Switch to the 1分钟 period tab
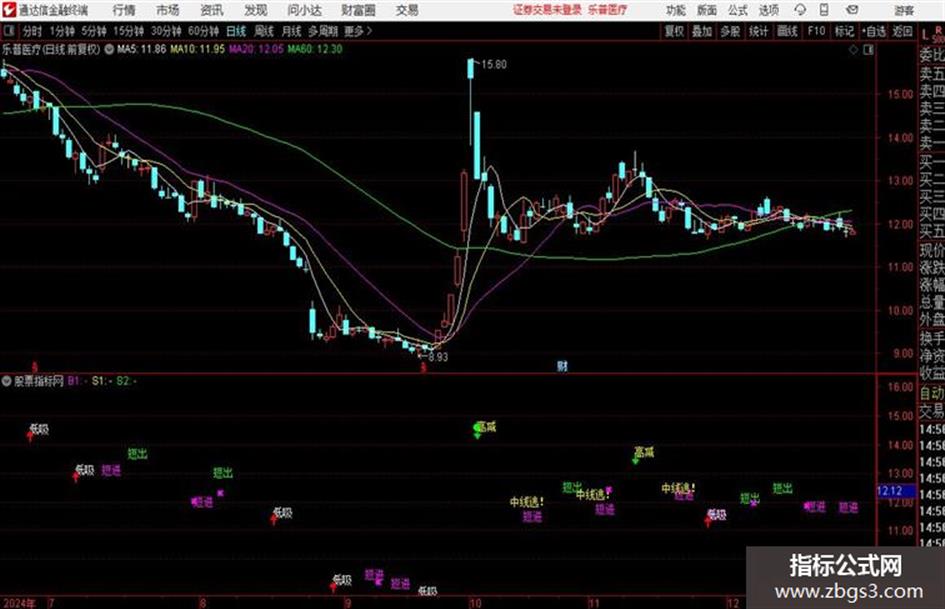This screenshot has height=609, width=945. 61,31
